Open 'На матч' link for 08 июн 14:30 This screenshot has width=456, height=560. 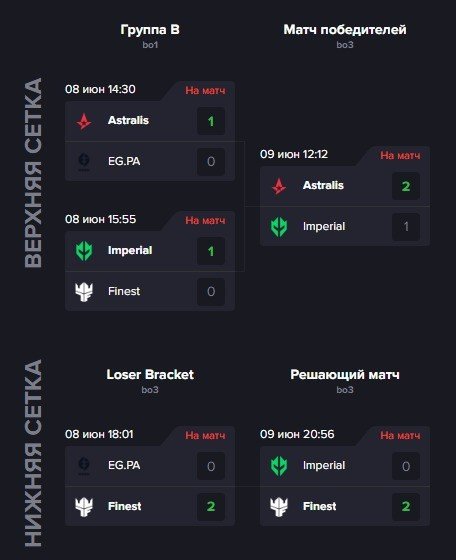(205, 90)
